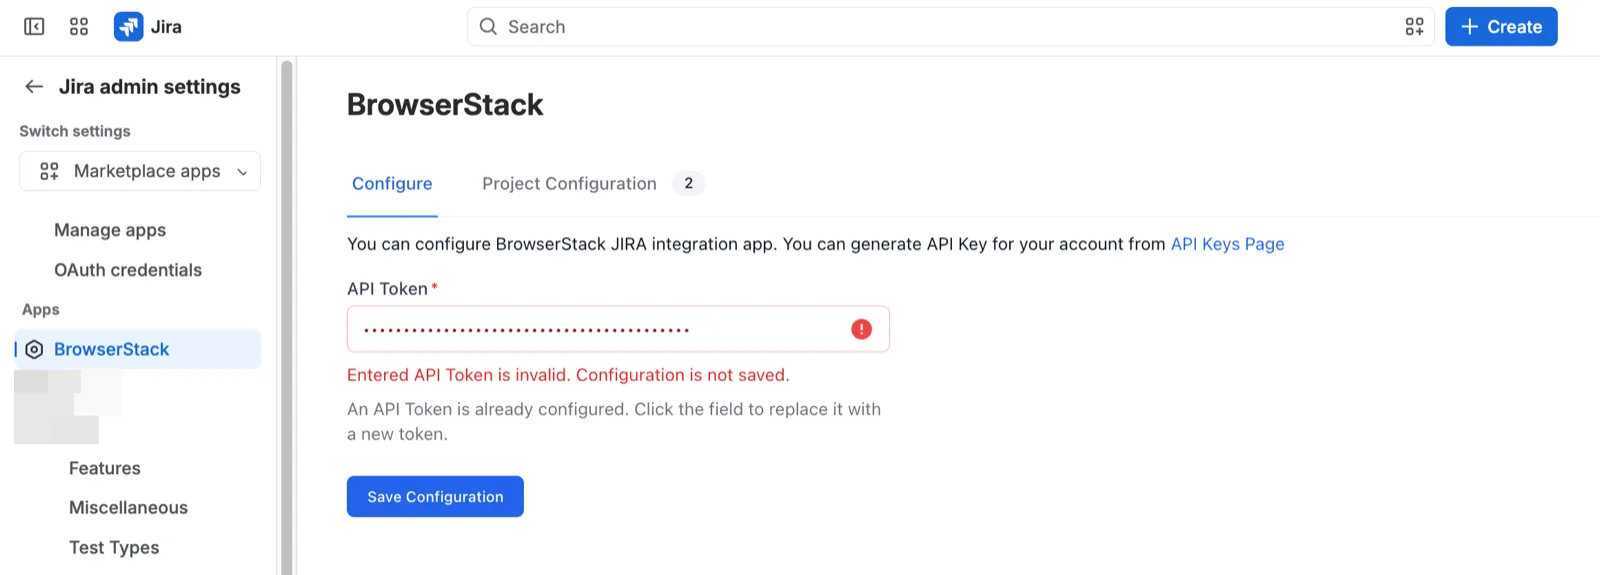Open Features in the sidebar
This screenshot has height=575, width=1600.
[105, 468]
